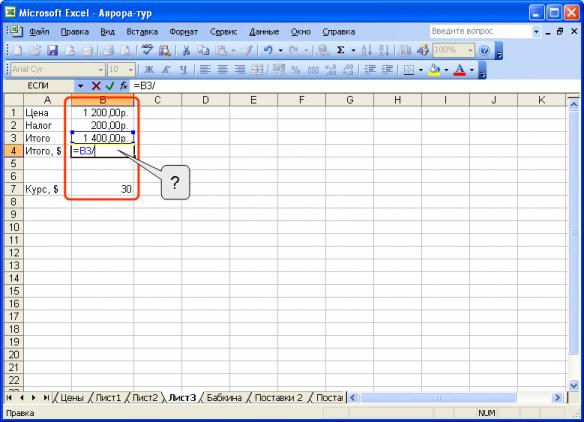Toggle italic with the К button

tap(166, 69)
